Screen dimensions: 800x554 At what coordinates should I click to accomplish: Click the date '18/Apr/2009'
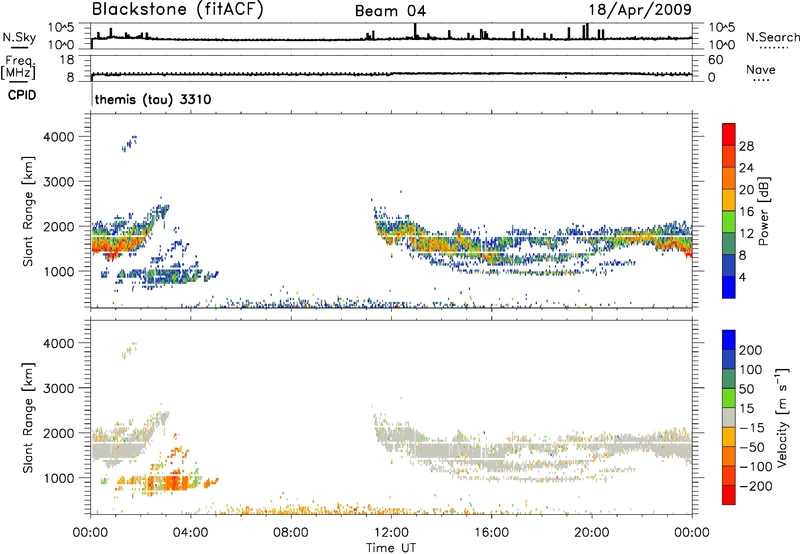pyautogui.click(x=640, y=9)
